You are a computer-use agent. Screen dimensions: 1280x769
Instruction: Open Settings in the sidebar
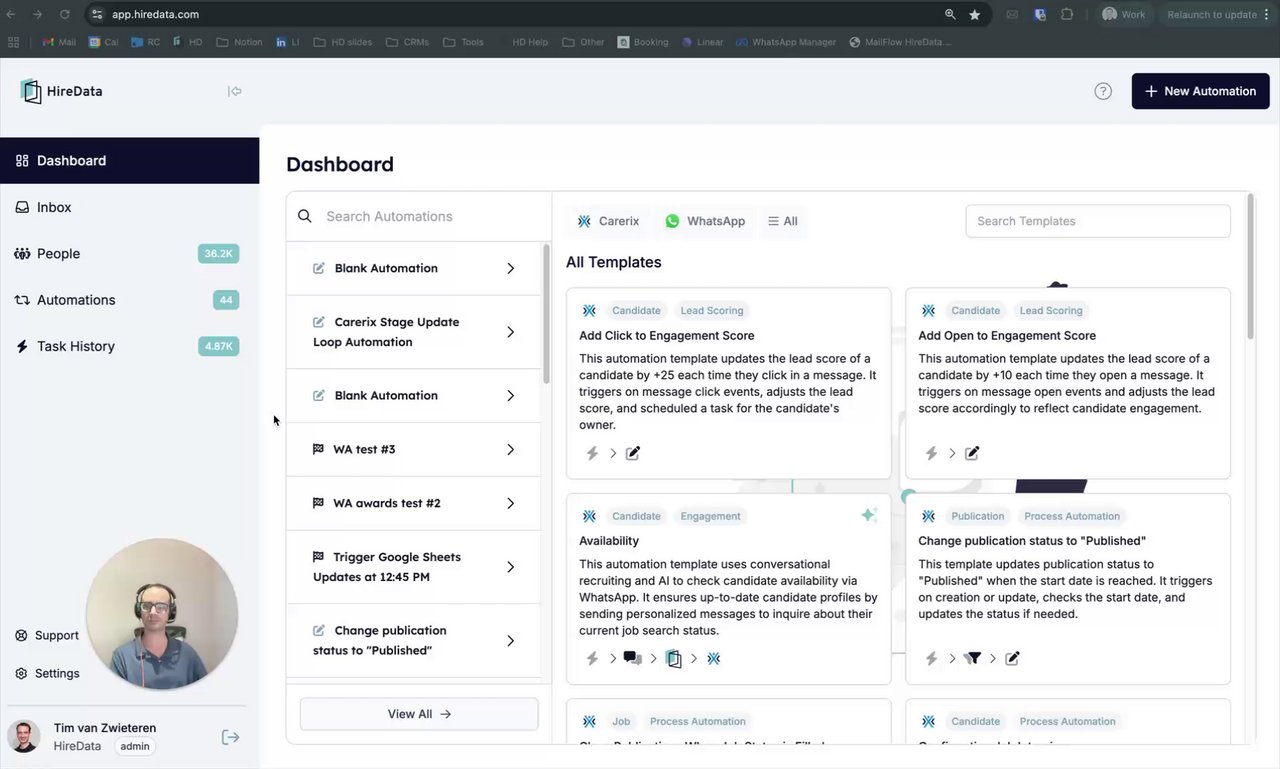[47, 673]
